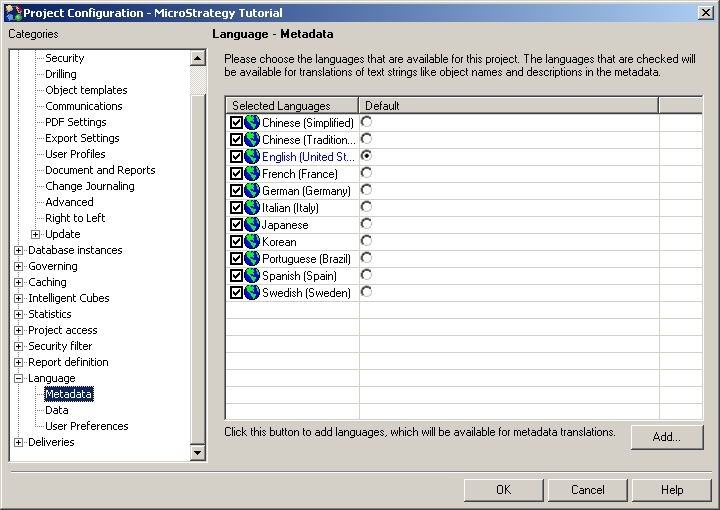Expand the Intelligent Cubes node
Screen dimensions: 720x510
tap(18, 298)
